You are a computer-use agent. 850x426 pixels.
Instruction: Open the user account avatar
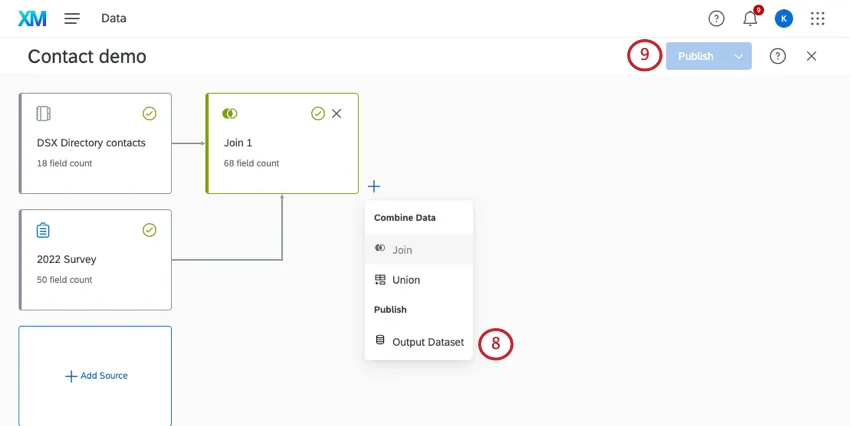tap(784, 18)
